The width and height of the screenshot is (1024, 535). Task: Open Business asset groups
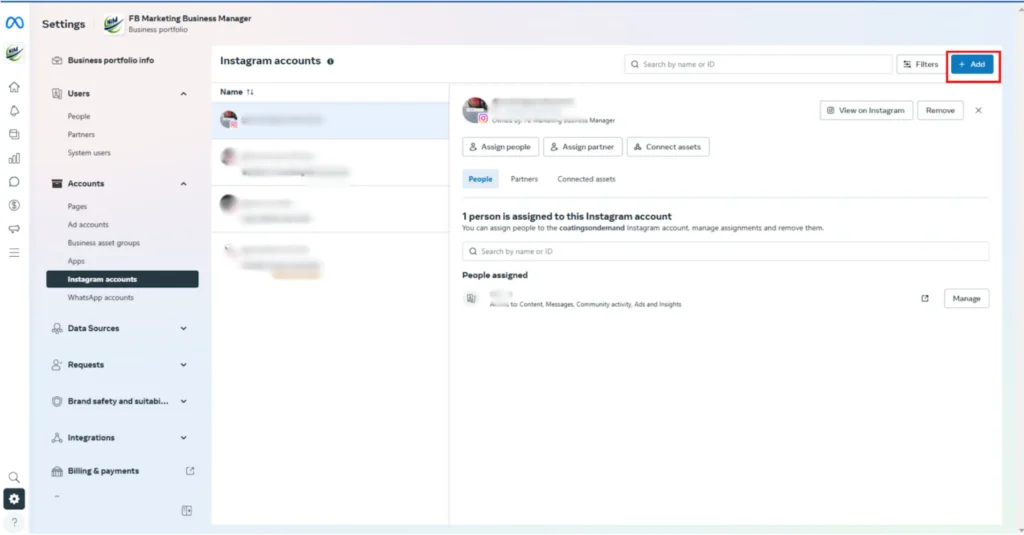coord(104,243)
